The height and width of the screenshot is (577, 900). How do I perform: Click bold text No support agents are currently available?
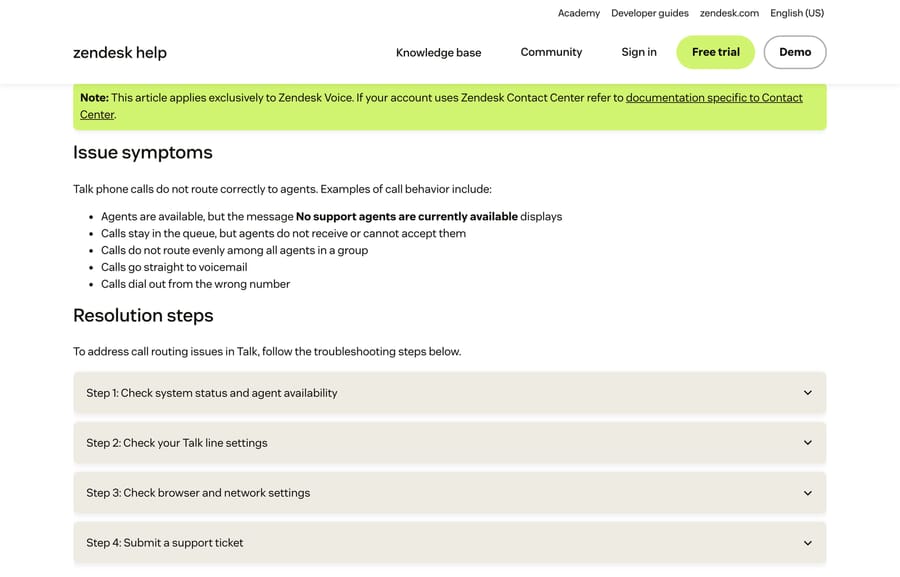[x=407, y=216]
